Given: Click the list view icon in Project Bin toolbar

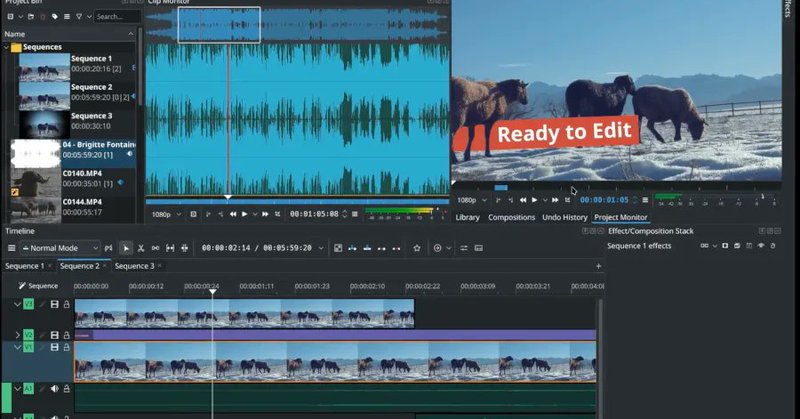Looking at the screenshot, I should [x=67, y=17].
